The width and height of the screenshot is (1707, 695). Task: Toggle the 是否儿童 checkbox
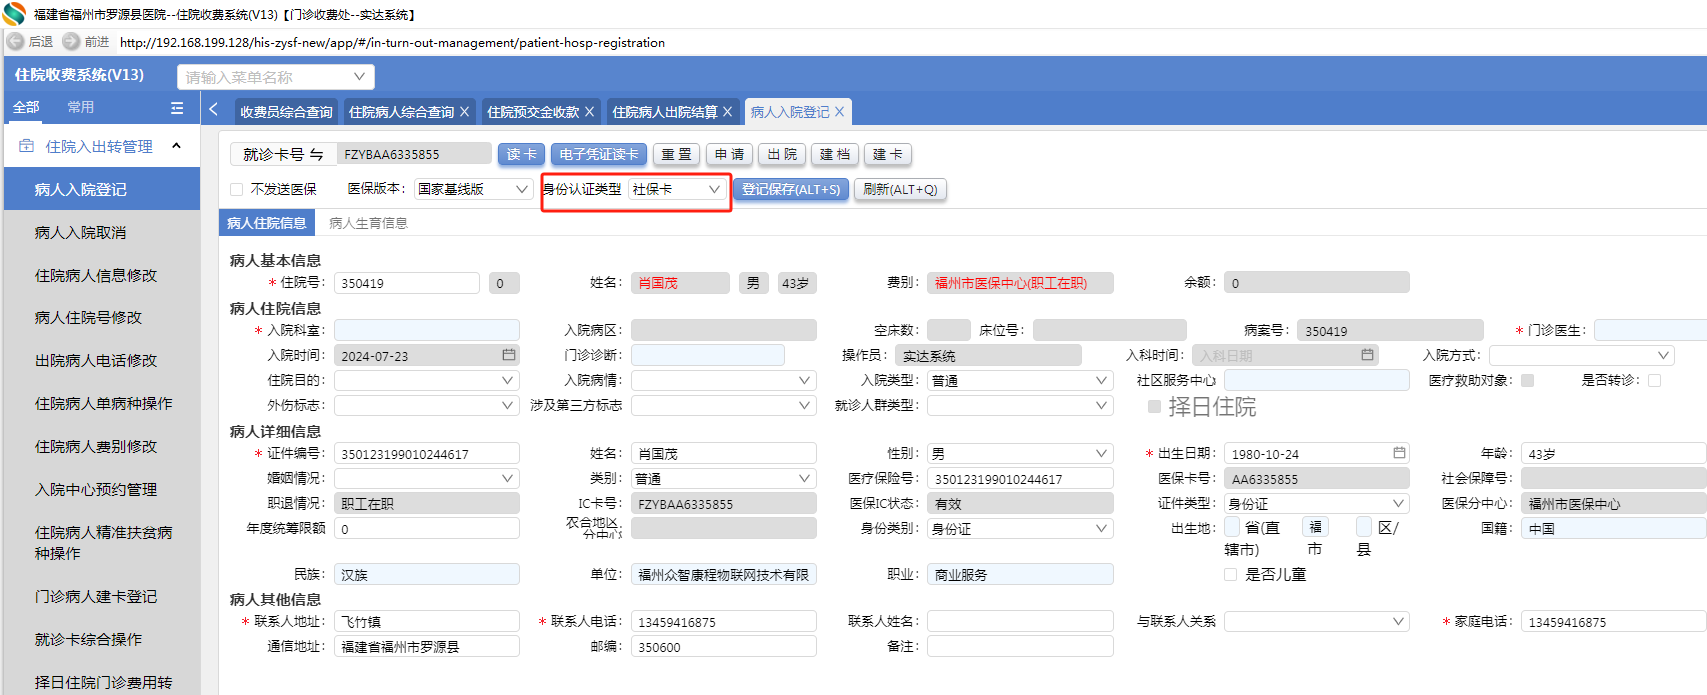click(x=1231, y=574)
